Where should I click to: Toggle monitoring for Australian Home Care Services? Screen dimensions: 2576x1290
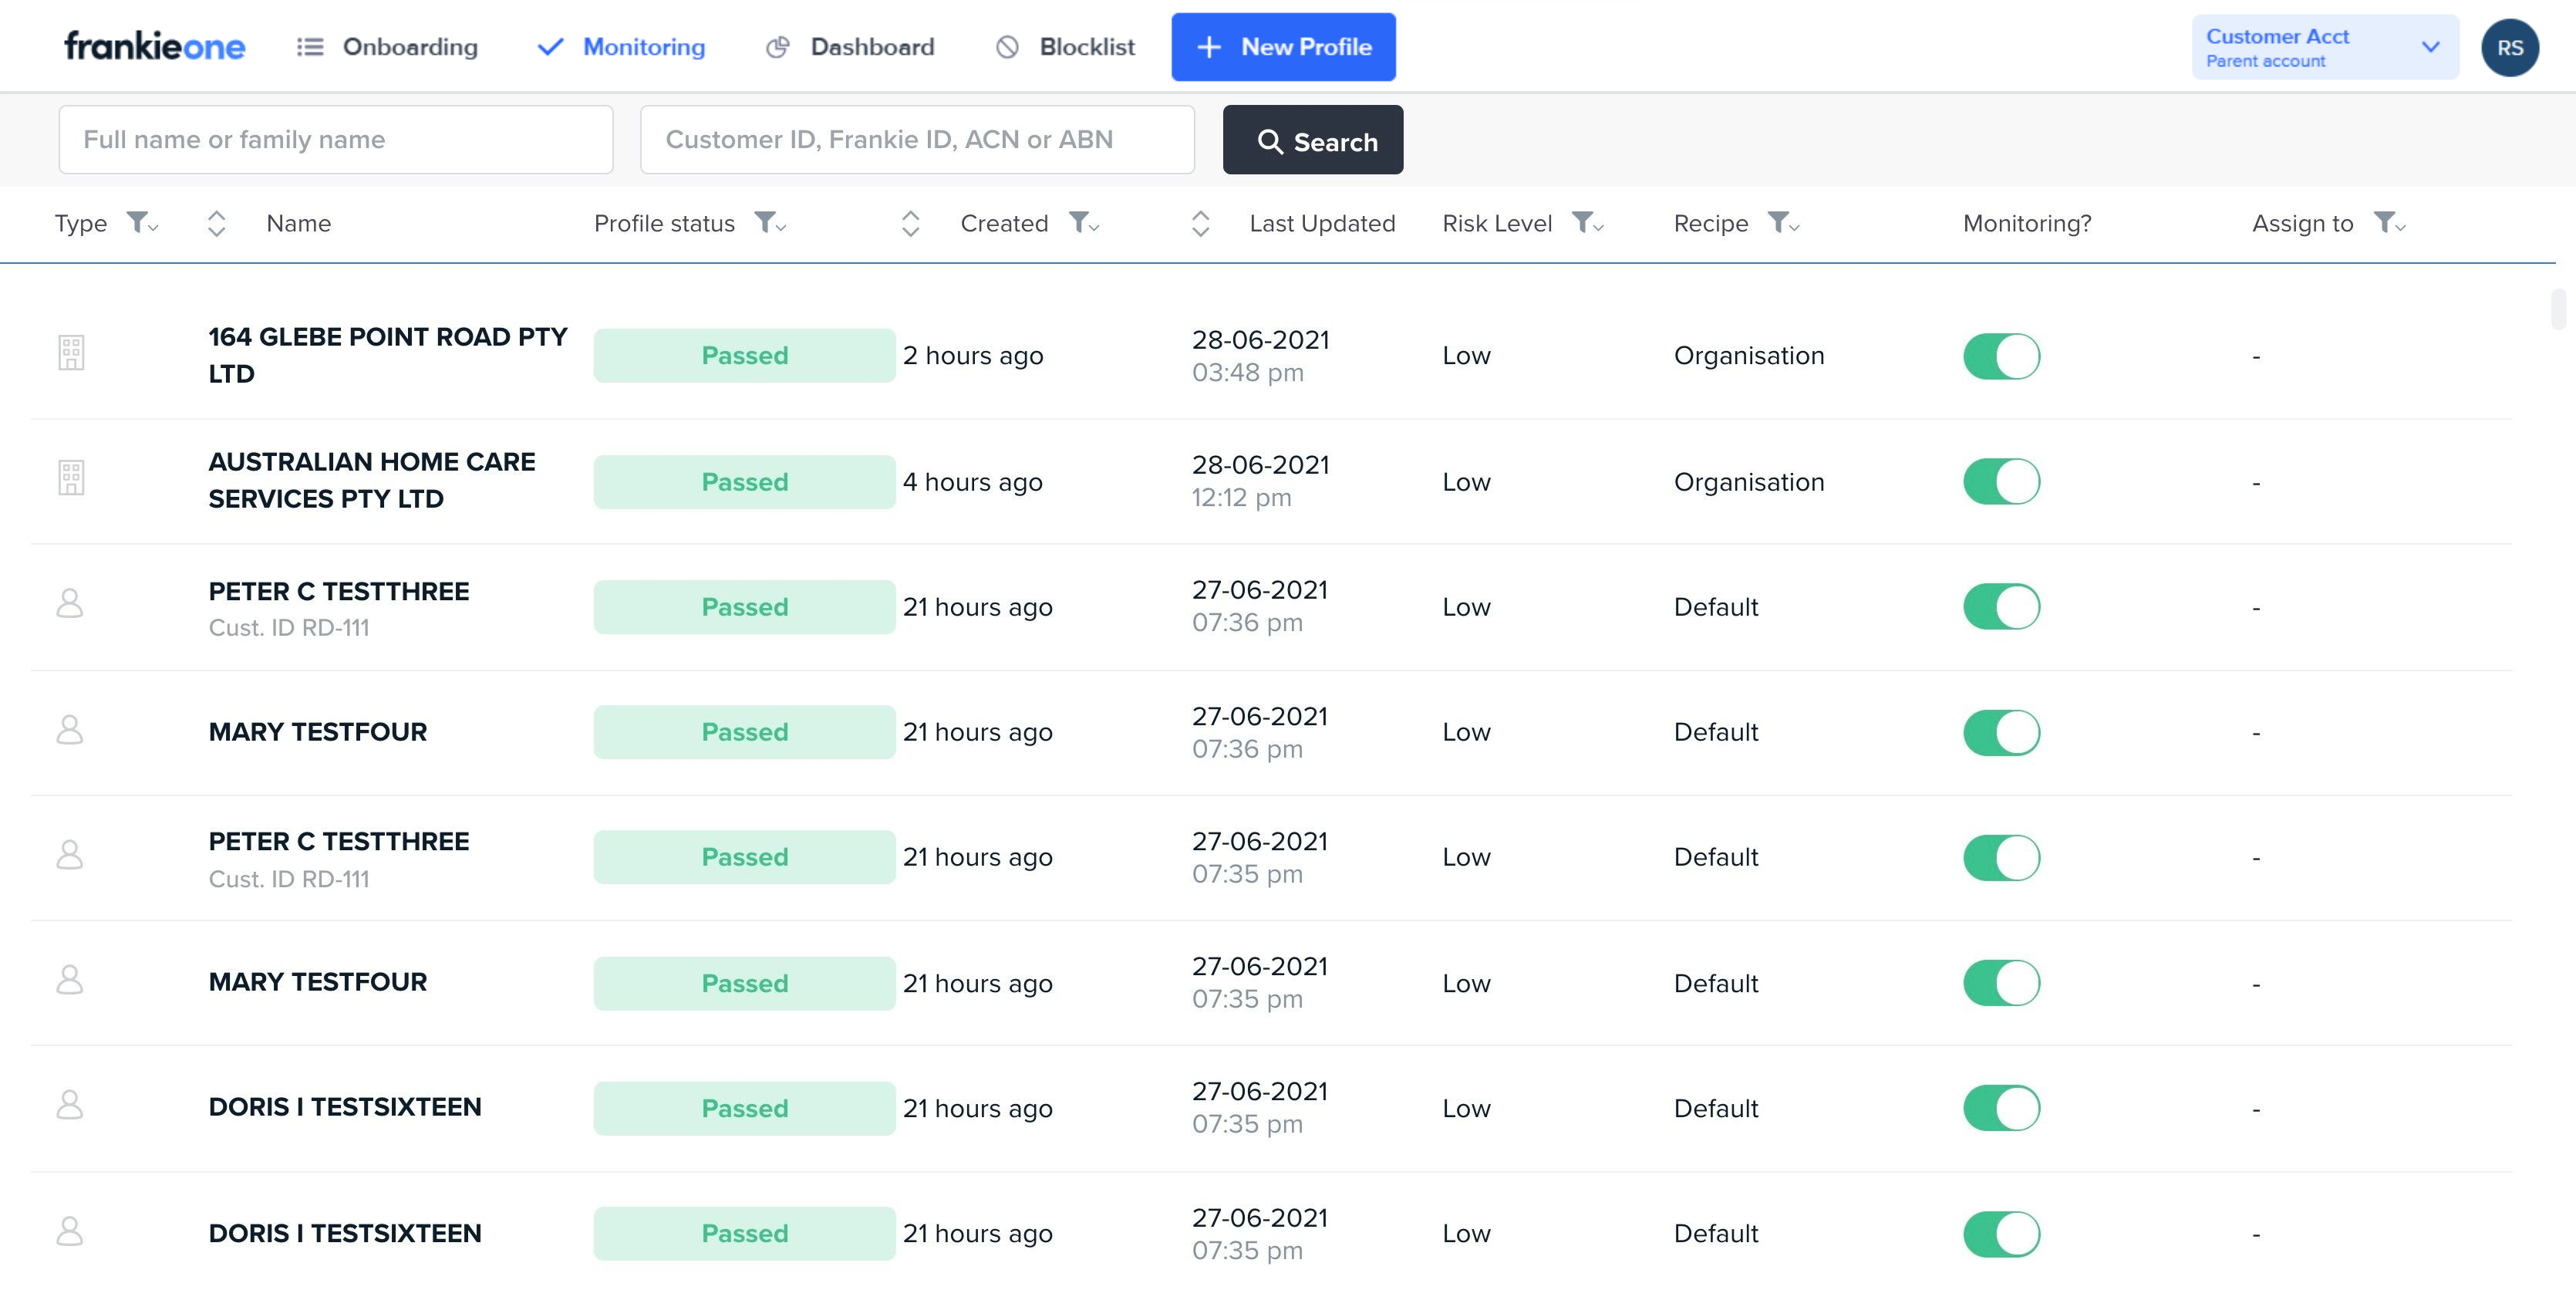[x=2001, y=481]
